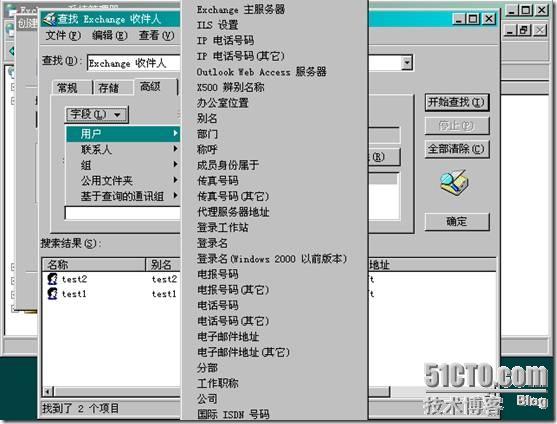Select the test2 user icon

[53, 279]
